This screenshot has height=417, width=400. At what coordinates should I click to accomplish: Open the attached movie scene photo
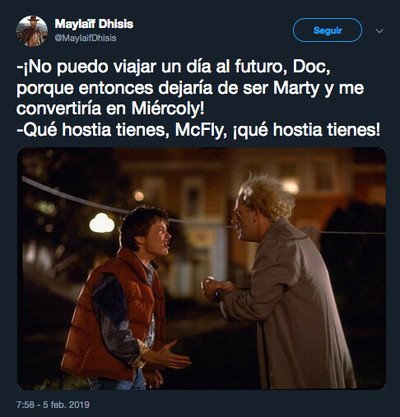pyautogui.click(x=202, y=268)
